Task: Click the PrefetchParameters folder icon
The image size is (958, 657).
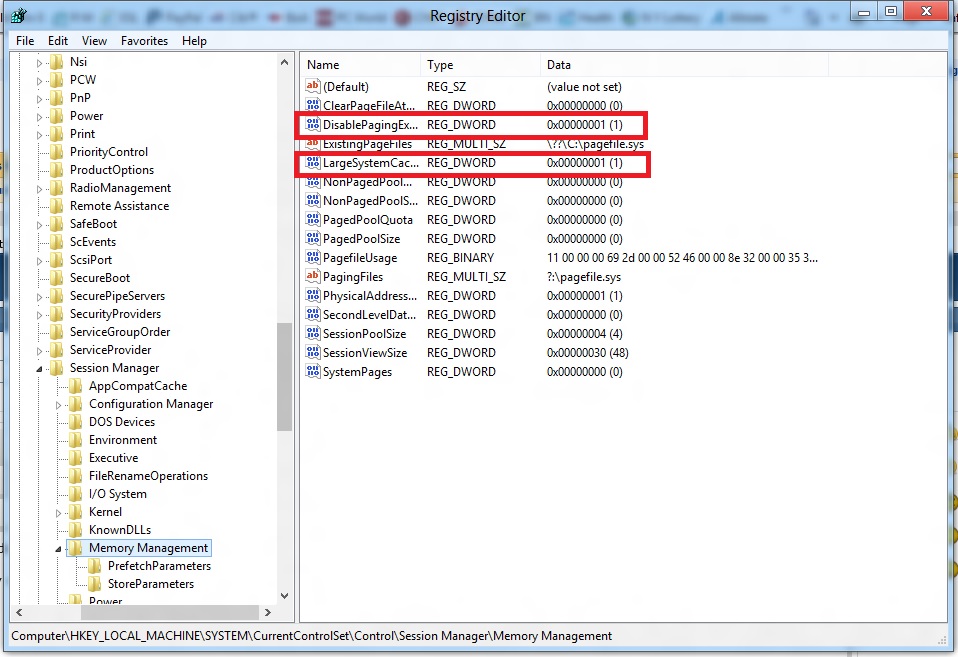Action: (95, 566)
